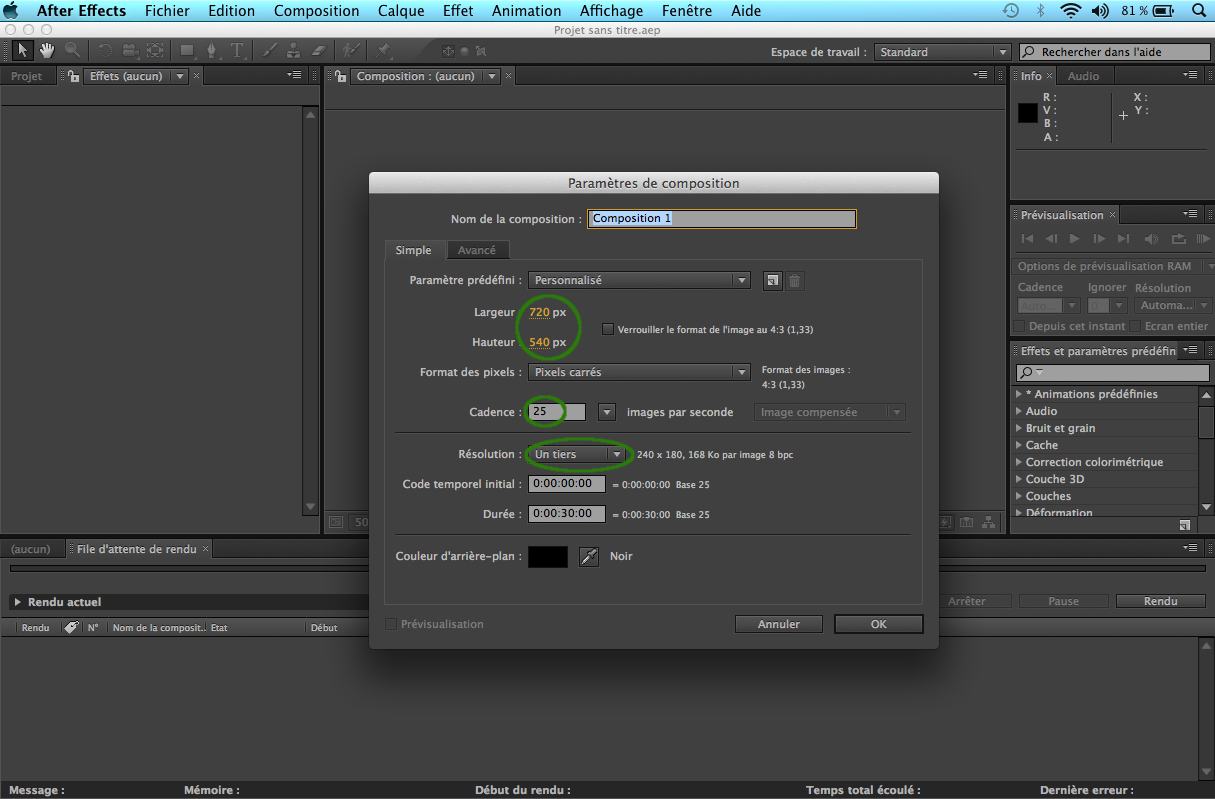Select the Pen tool
1215x799 pixels.
tap(212, 51)
